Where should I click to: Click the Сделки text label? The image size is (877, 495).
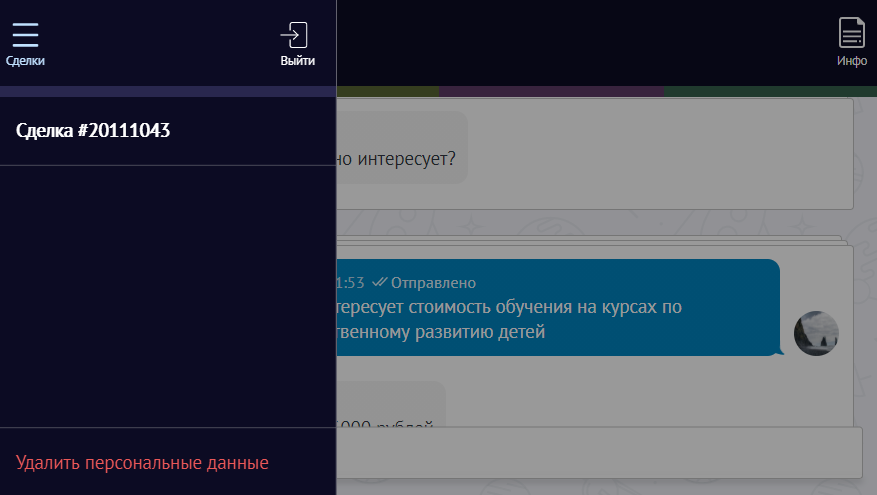(25, 61)
